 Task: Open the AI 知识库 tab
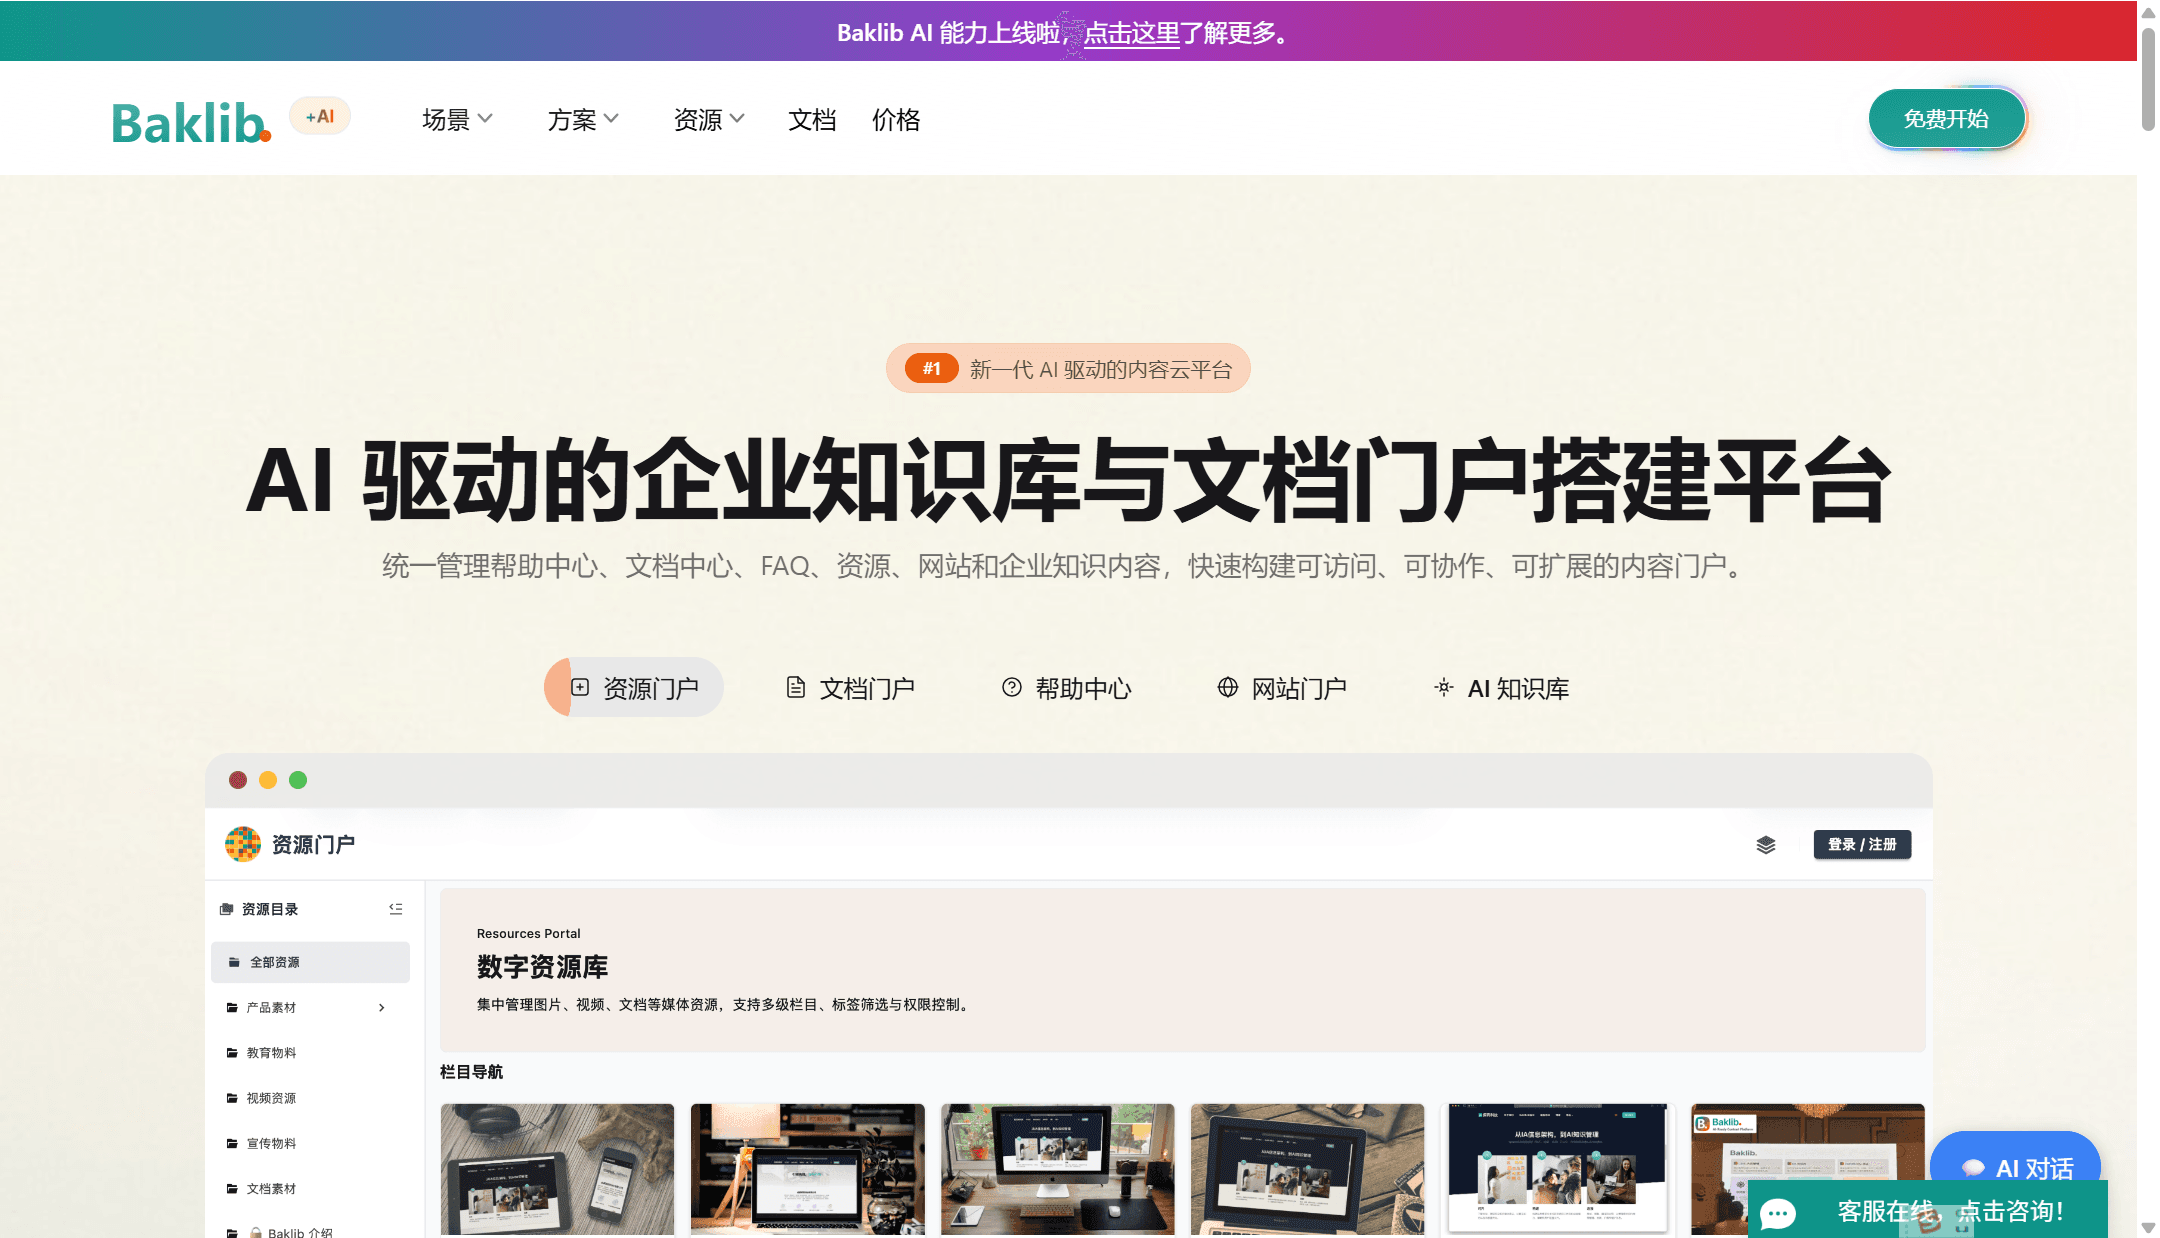[x=1502, y=688]
